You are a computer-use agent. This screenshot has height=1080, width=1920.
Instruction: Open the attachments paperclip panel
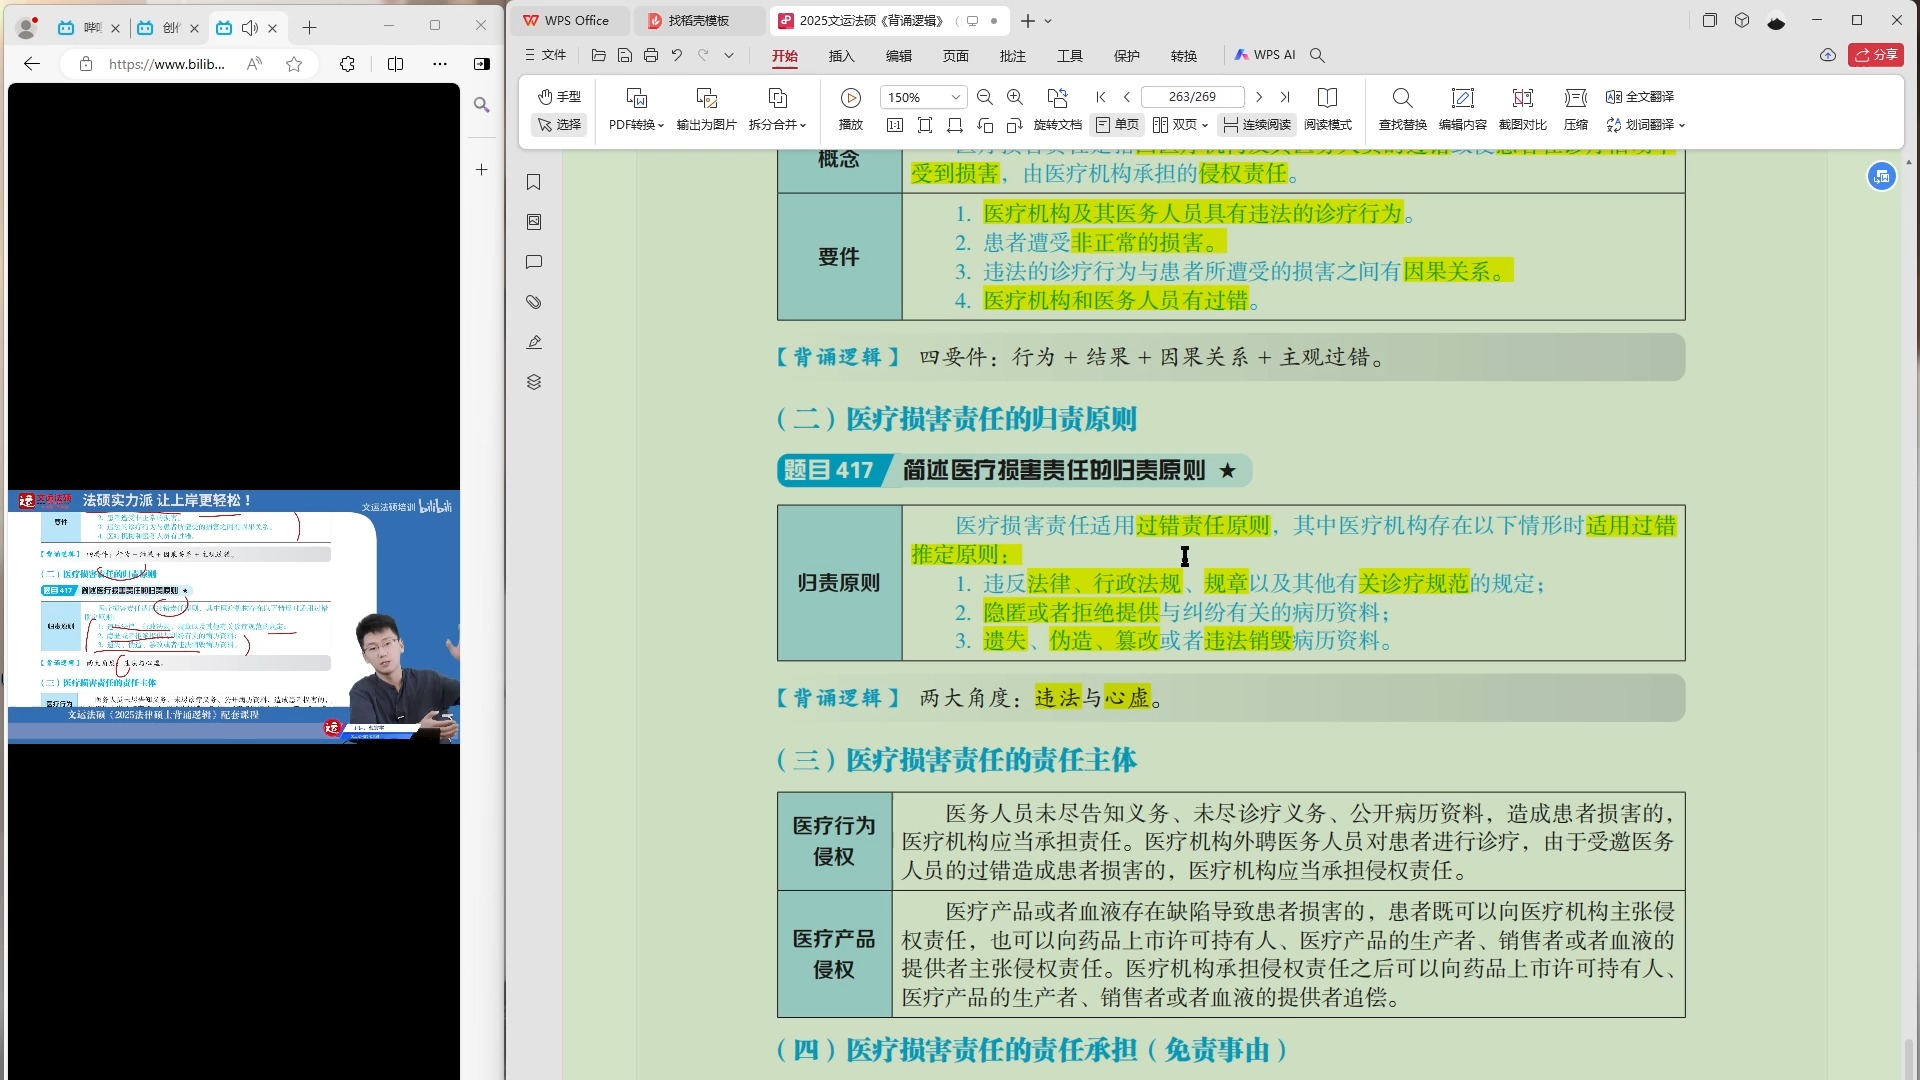(x=534, y=302)
